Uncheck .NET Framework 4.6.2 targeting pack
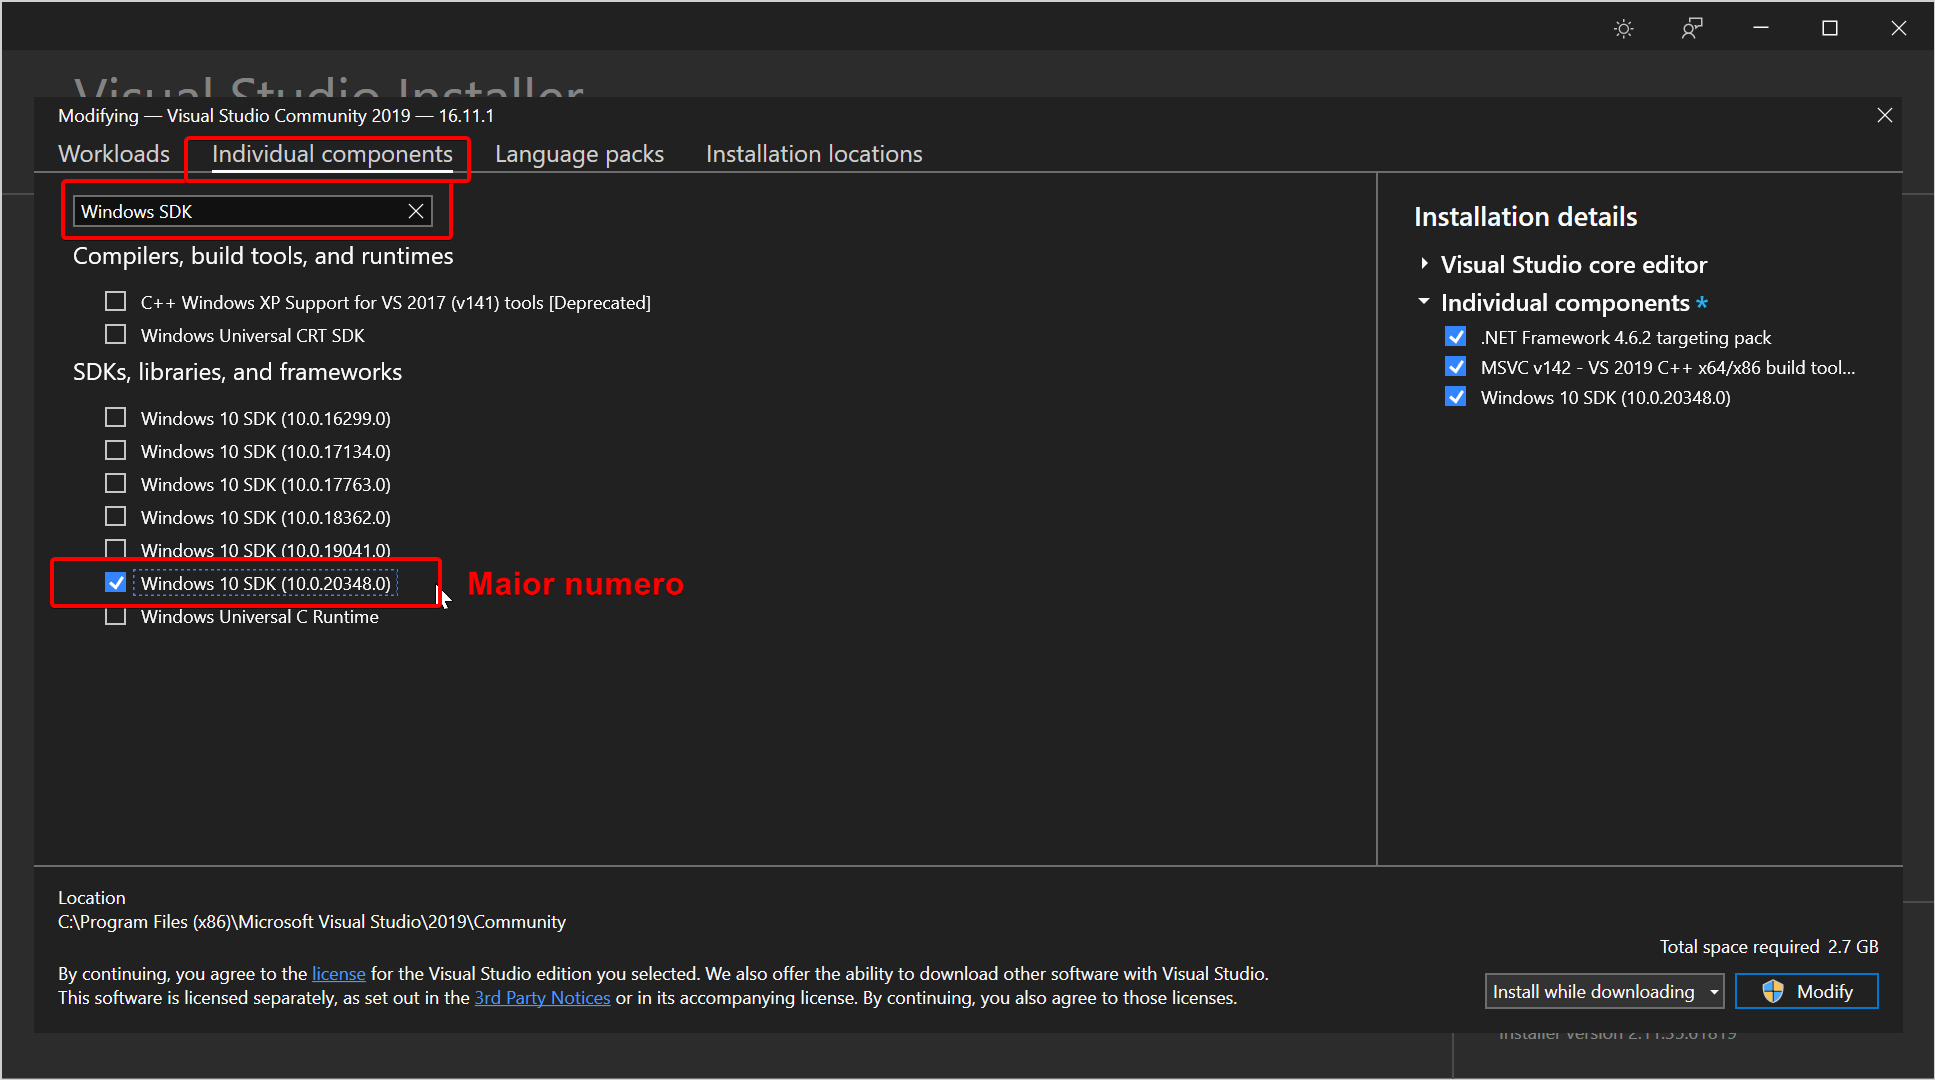 [1456, 336]
